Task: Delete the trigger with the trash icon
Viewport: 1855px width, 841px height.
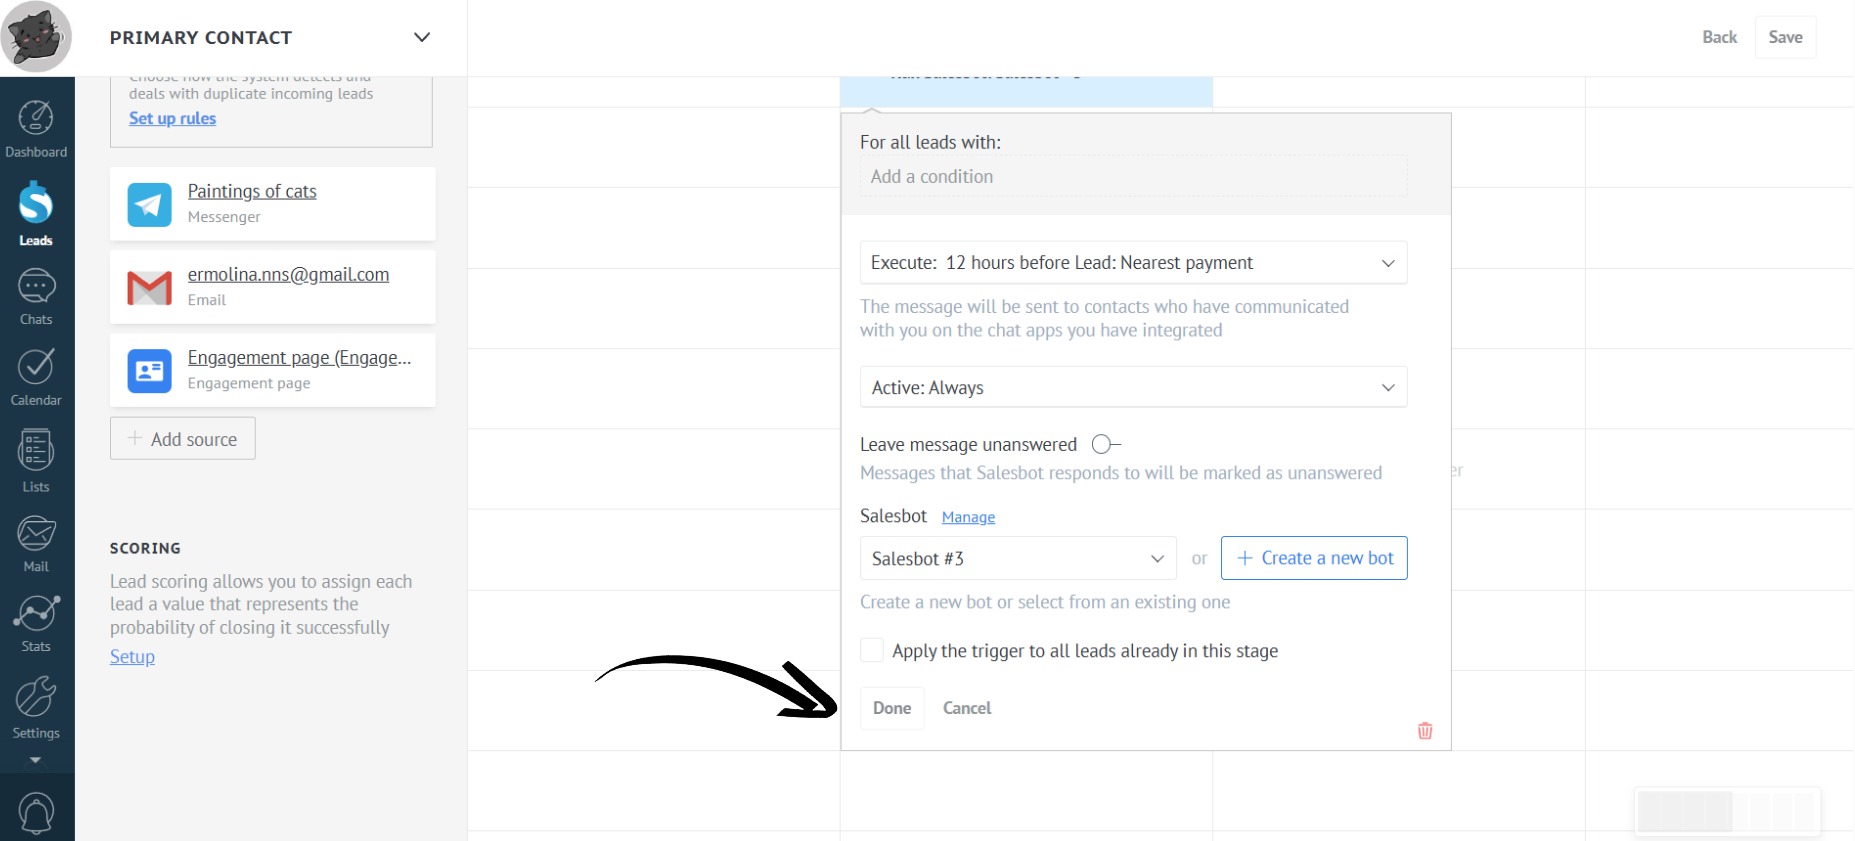Action: click(1425, 731)
